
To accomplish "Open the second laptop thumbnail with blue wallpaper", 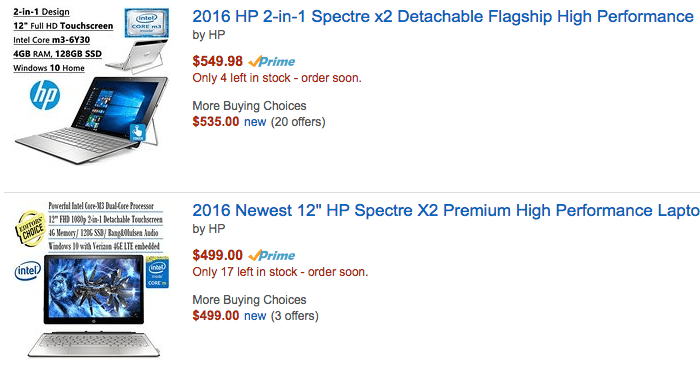I will (92, 280).
